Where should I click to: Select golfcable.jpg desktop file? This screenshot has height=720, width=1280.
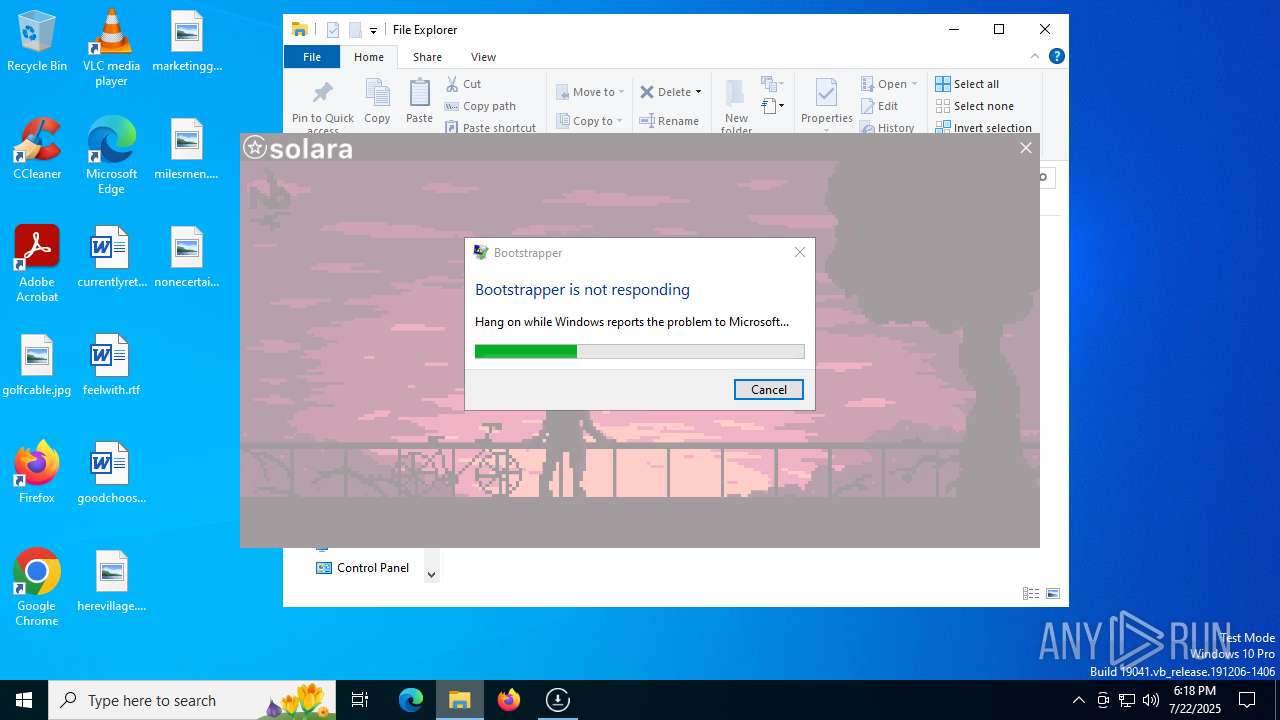pos(37,365)
